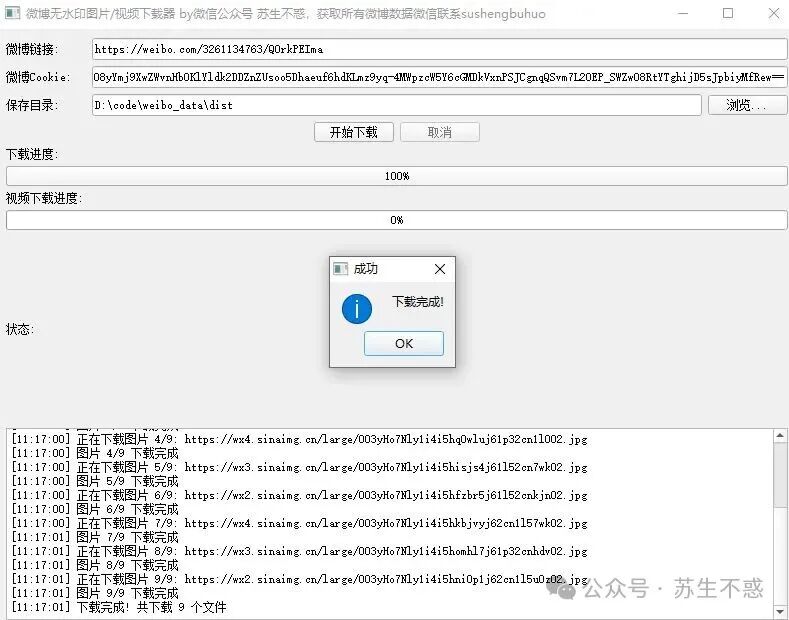Minimize the downloader window
The width and height of the screenshot is (789, 620).
(x=683, y=14)
